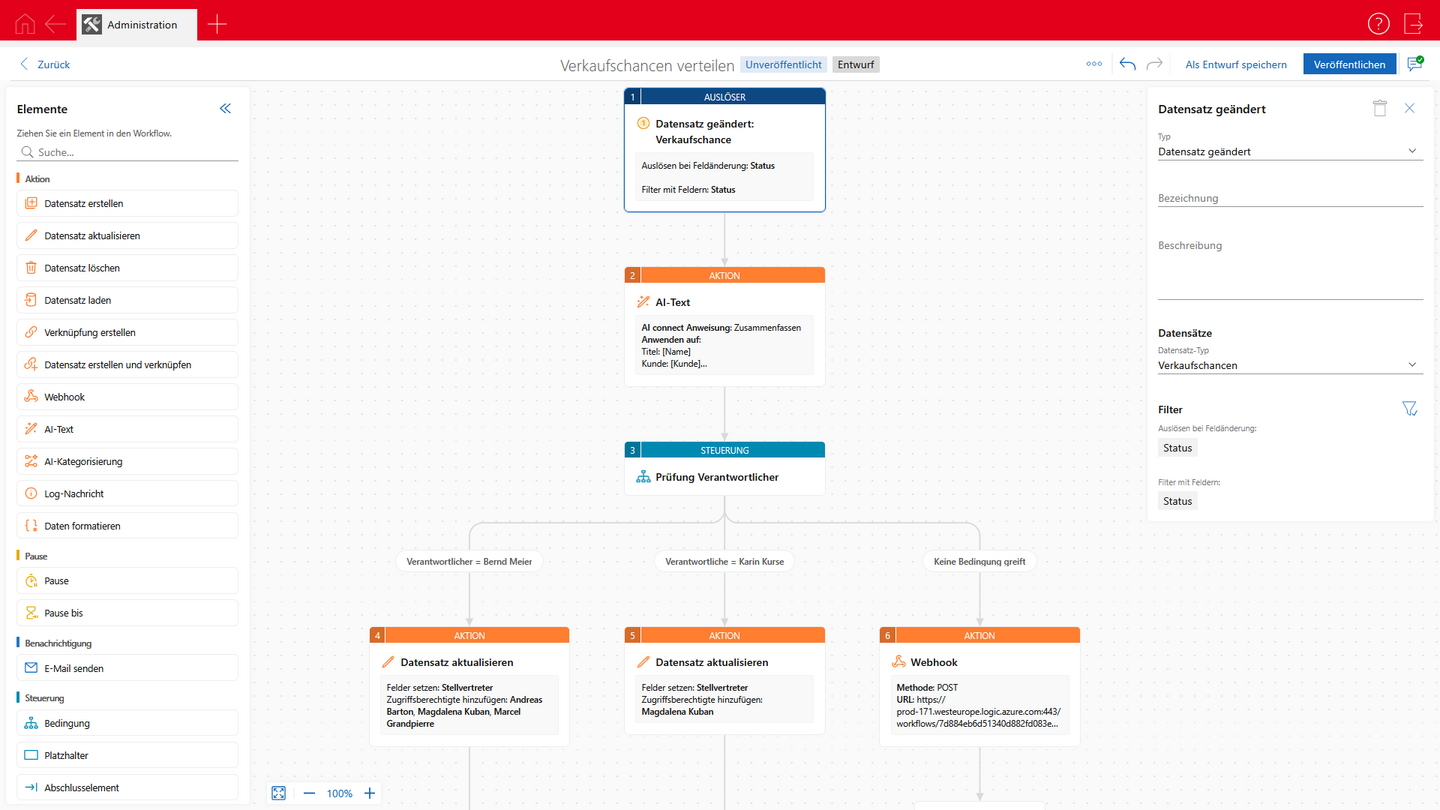Click the home icon in top bar
1440x810 pixels.
(25, 24)
